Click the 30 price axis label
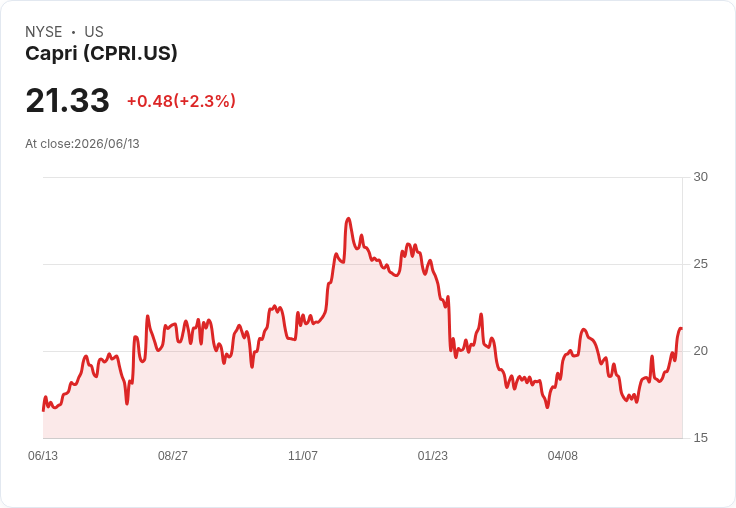Image resolution: width=736 pixels, height=508 pixels. coord(700,177)
